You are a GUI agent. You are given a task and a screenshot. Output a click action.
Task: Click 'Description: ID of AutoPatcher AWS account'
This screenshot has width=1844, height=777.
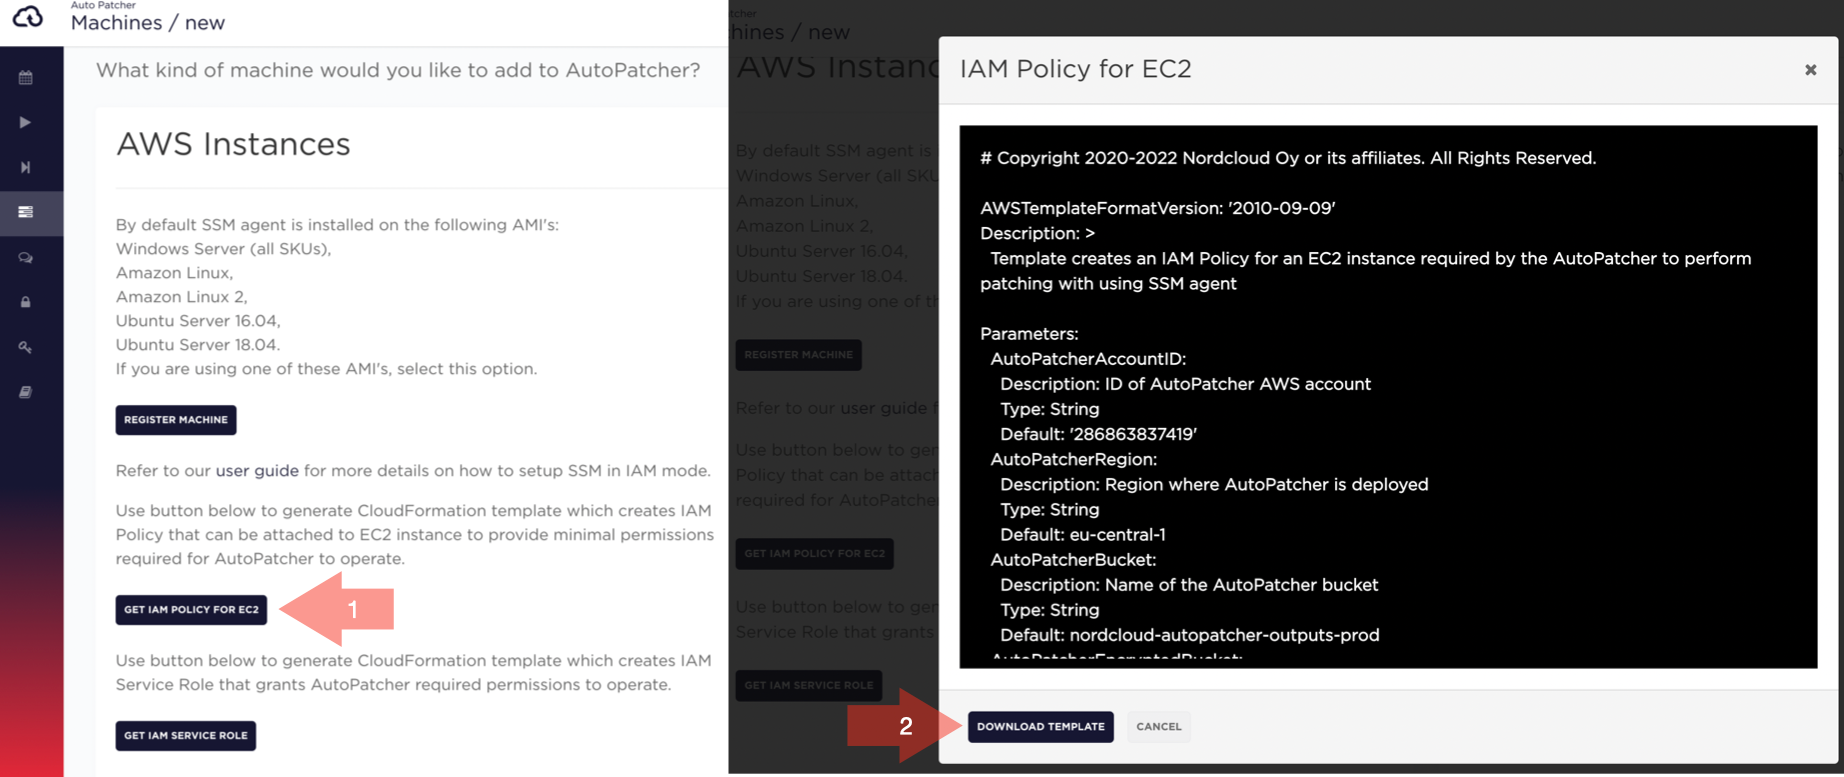1185,384
